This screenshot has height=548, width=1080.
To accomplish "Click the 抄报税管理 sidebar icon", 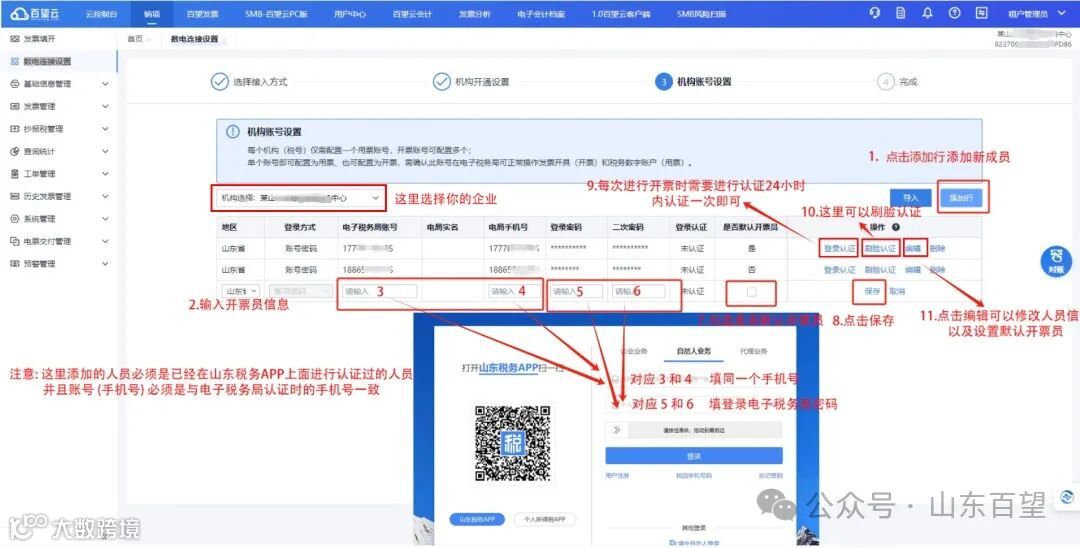I will click(14, 129).
